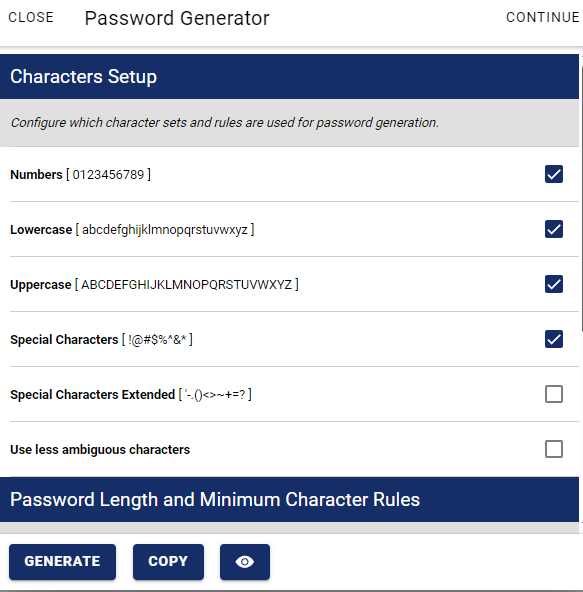Enable Special Characters Extended checkbox

tap(554, 394)
